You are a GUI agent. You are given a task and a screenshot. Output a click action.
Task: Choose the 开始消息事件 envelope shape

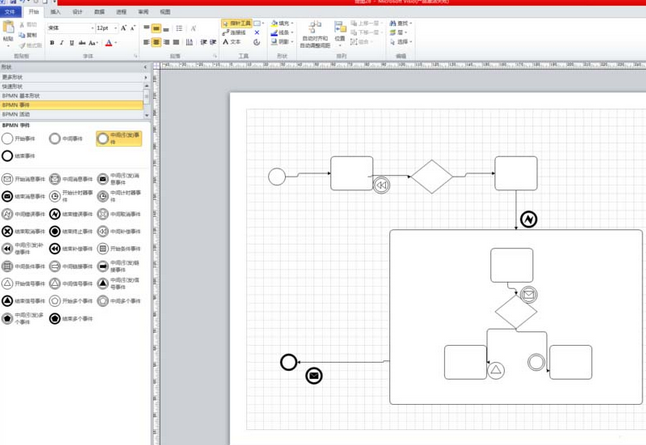pyautogui.click(x=8, y=180)
